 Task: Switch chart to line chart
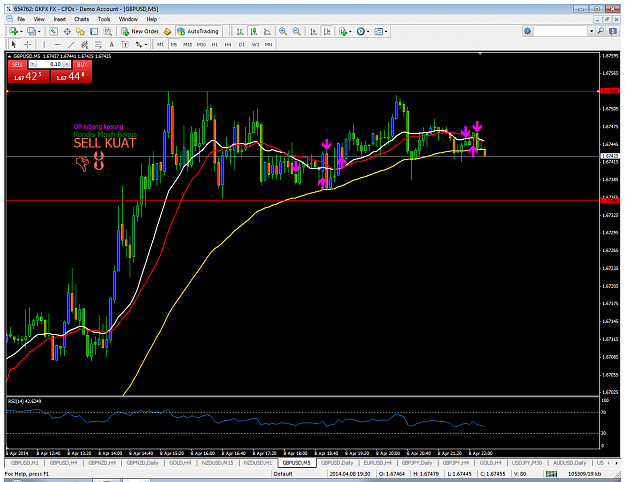(x=267, y=31)
